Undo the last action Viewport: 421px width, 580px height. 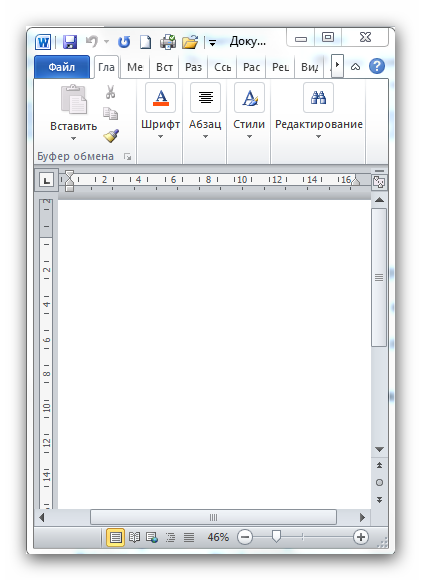(91, 41)
